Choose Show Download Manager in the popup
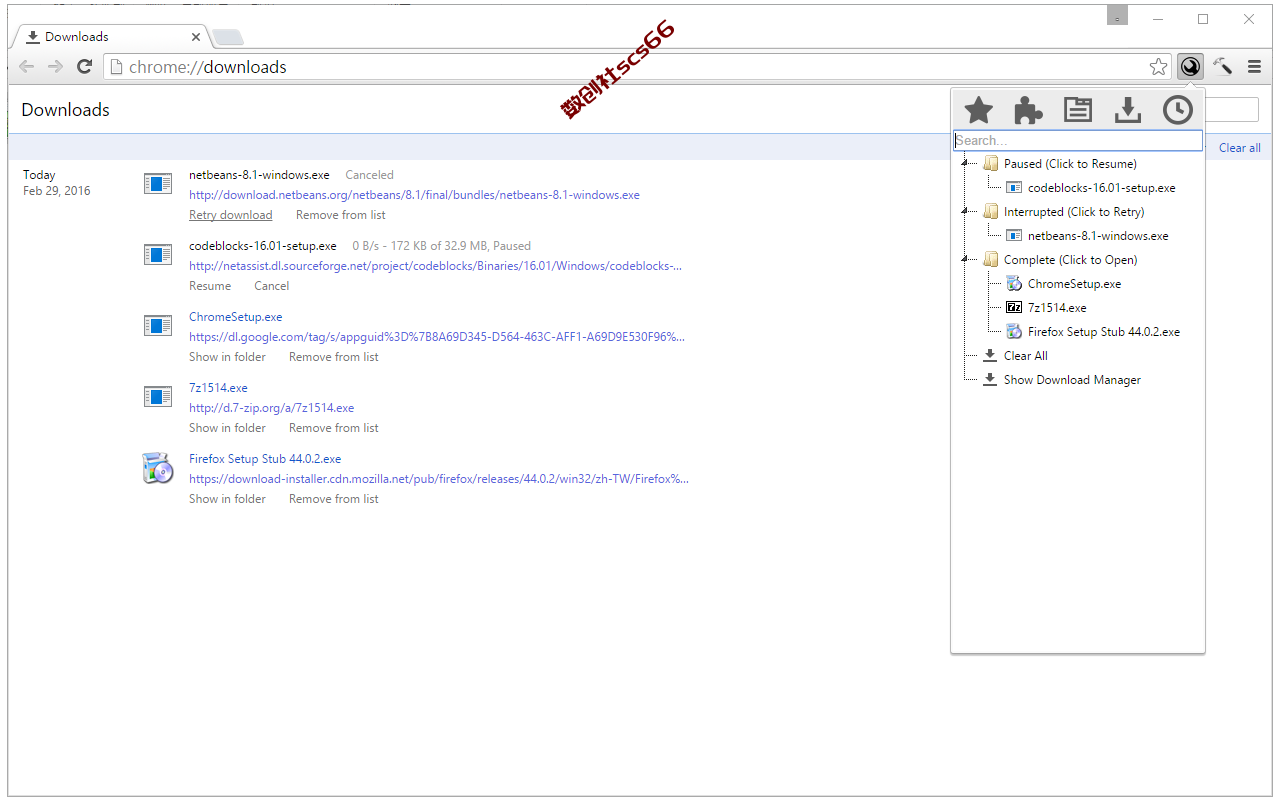The width and height of the screenshot is (1280, 800). 1072,379
